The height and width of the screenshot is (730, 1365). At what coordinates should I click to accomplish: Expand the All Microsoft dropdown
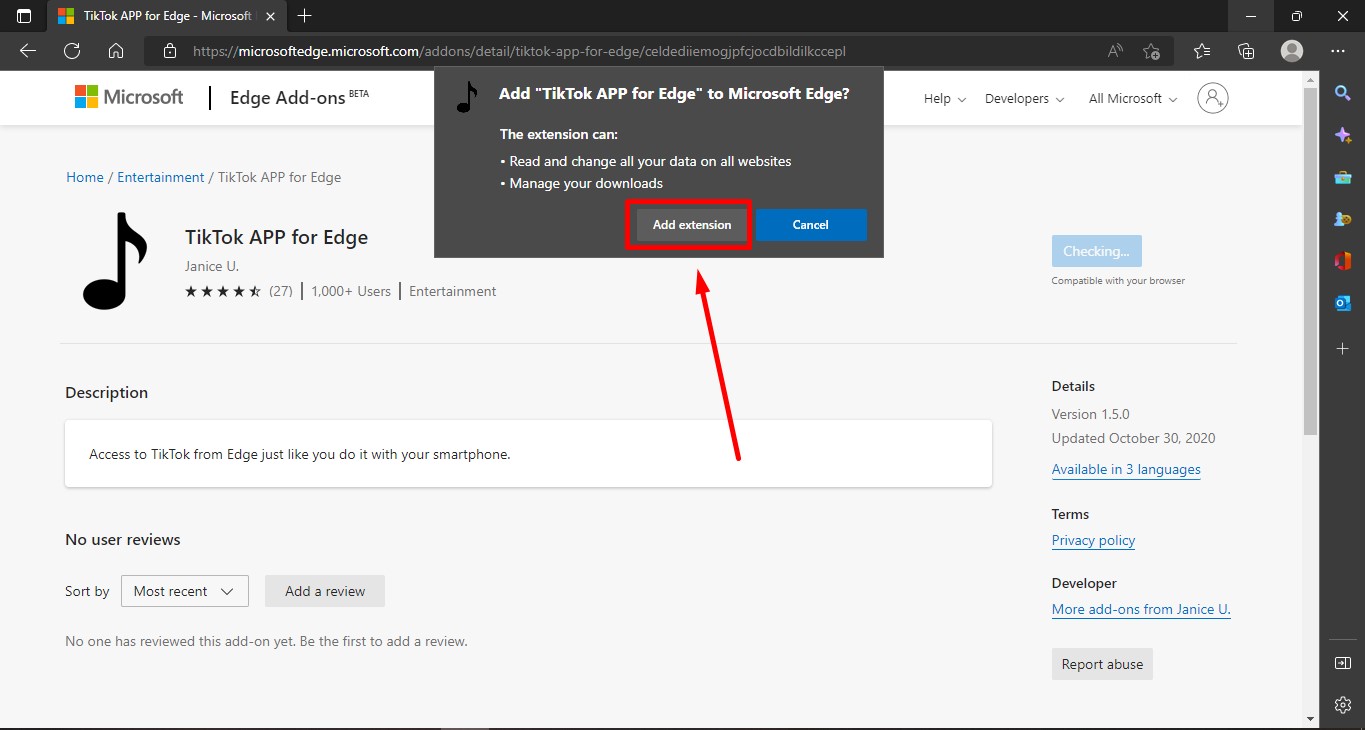click(1133, 98)
